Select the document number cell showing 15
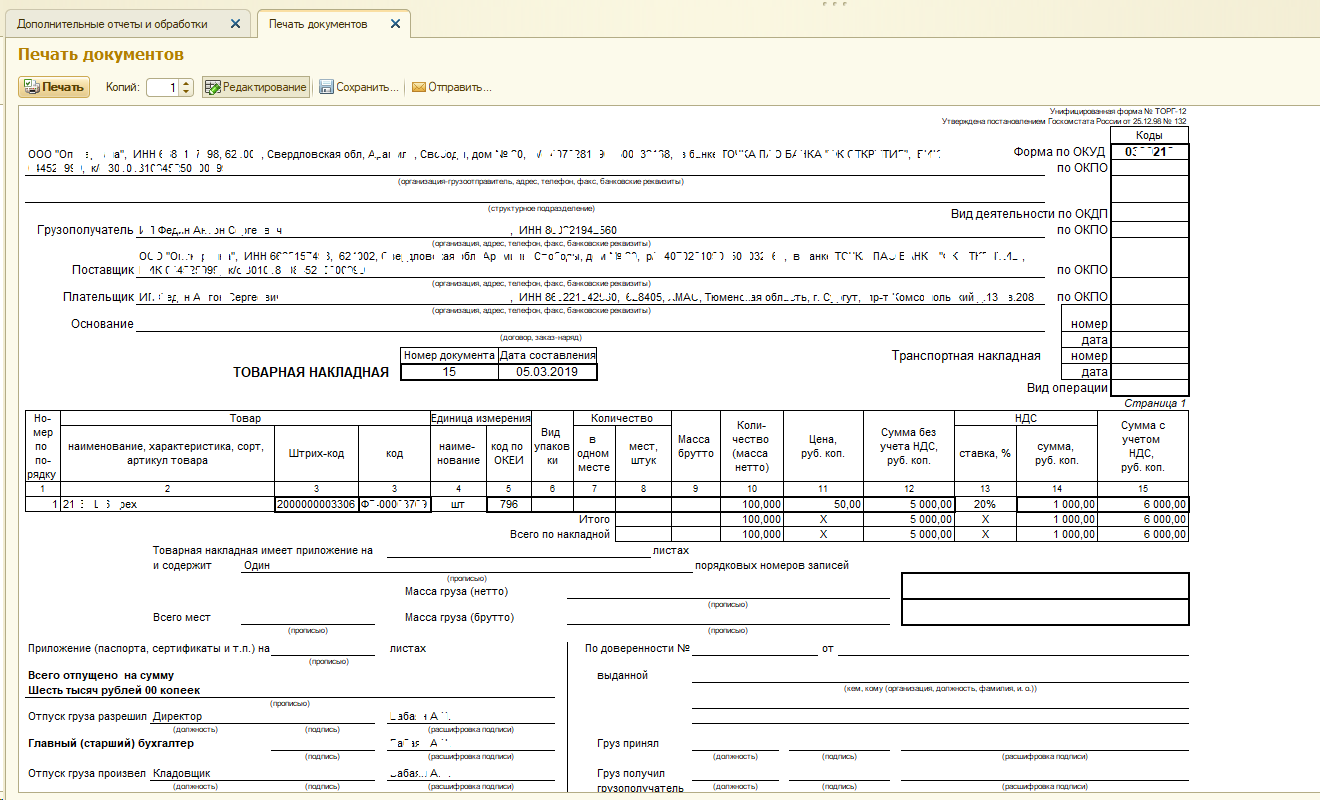The width and height of the screenshot is (1320, 800). tap(449, 372)
